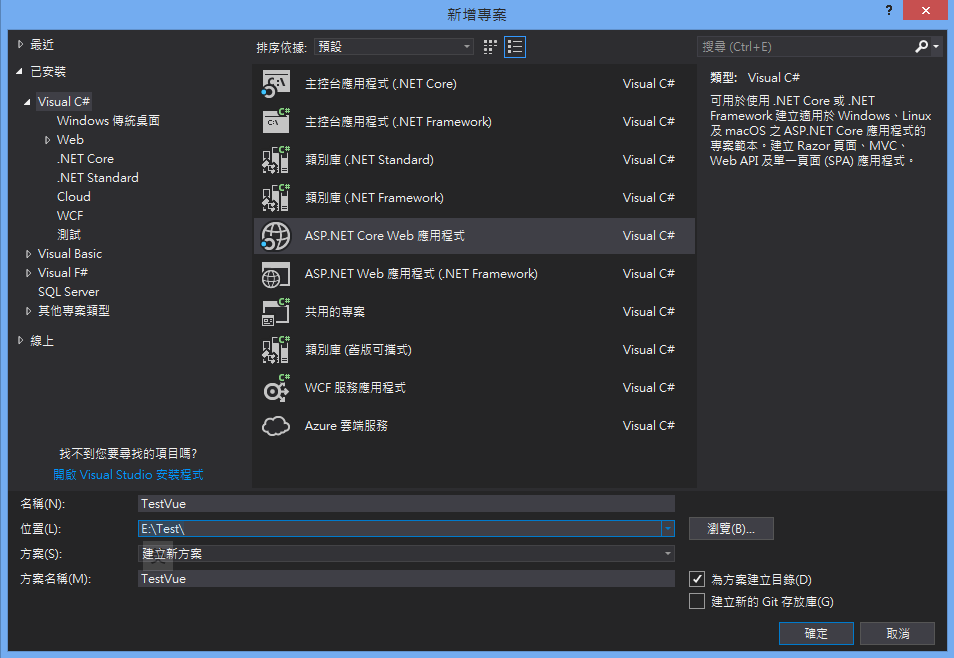Select the .NET Core category

[85, 159]
